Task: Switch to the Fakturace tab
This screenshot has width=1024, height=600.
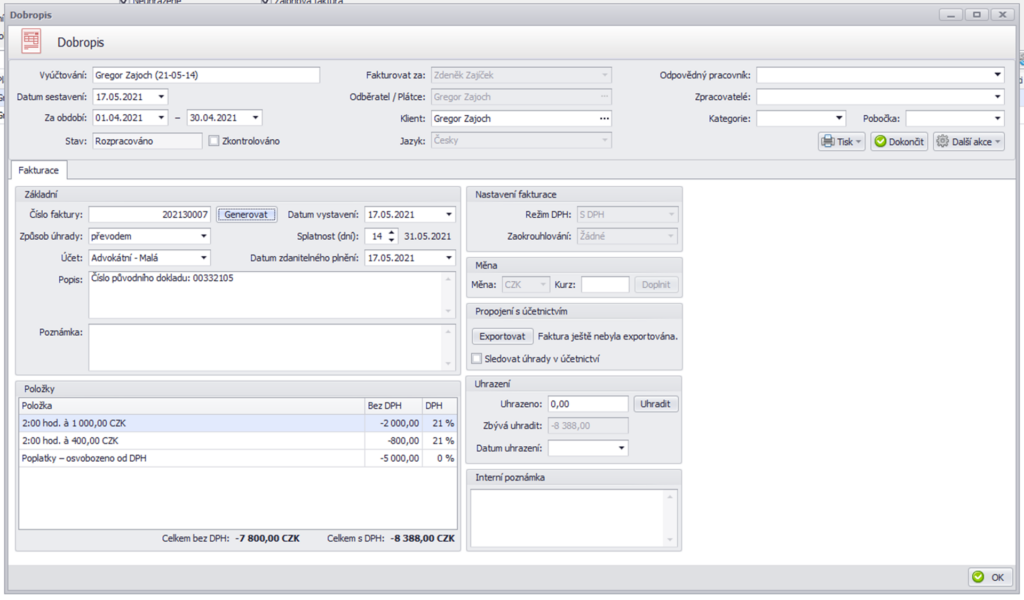Action: [x=39, y=170]
